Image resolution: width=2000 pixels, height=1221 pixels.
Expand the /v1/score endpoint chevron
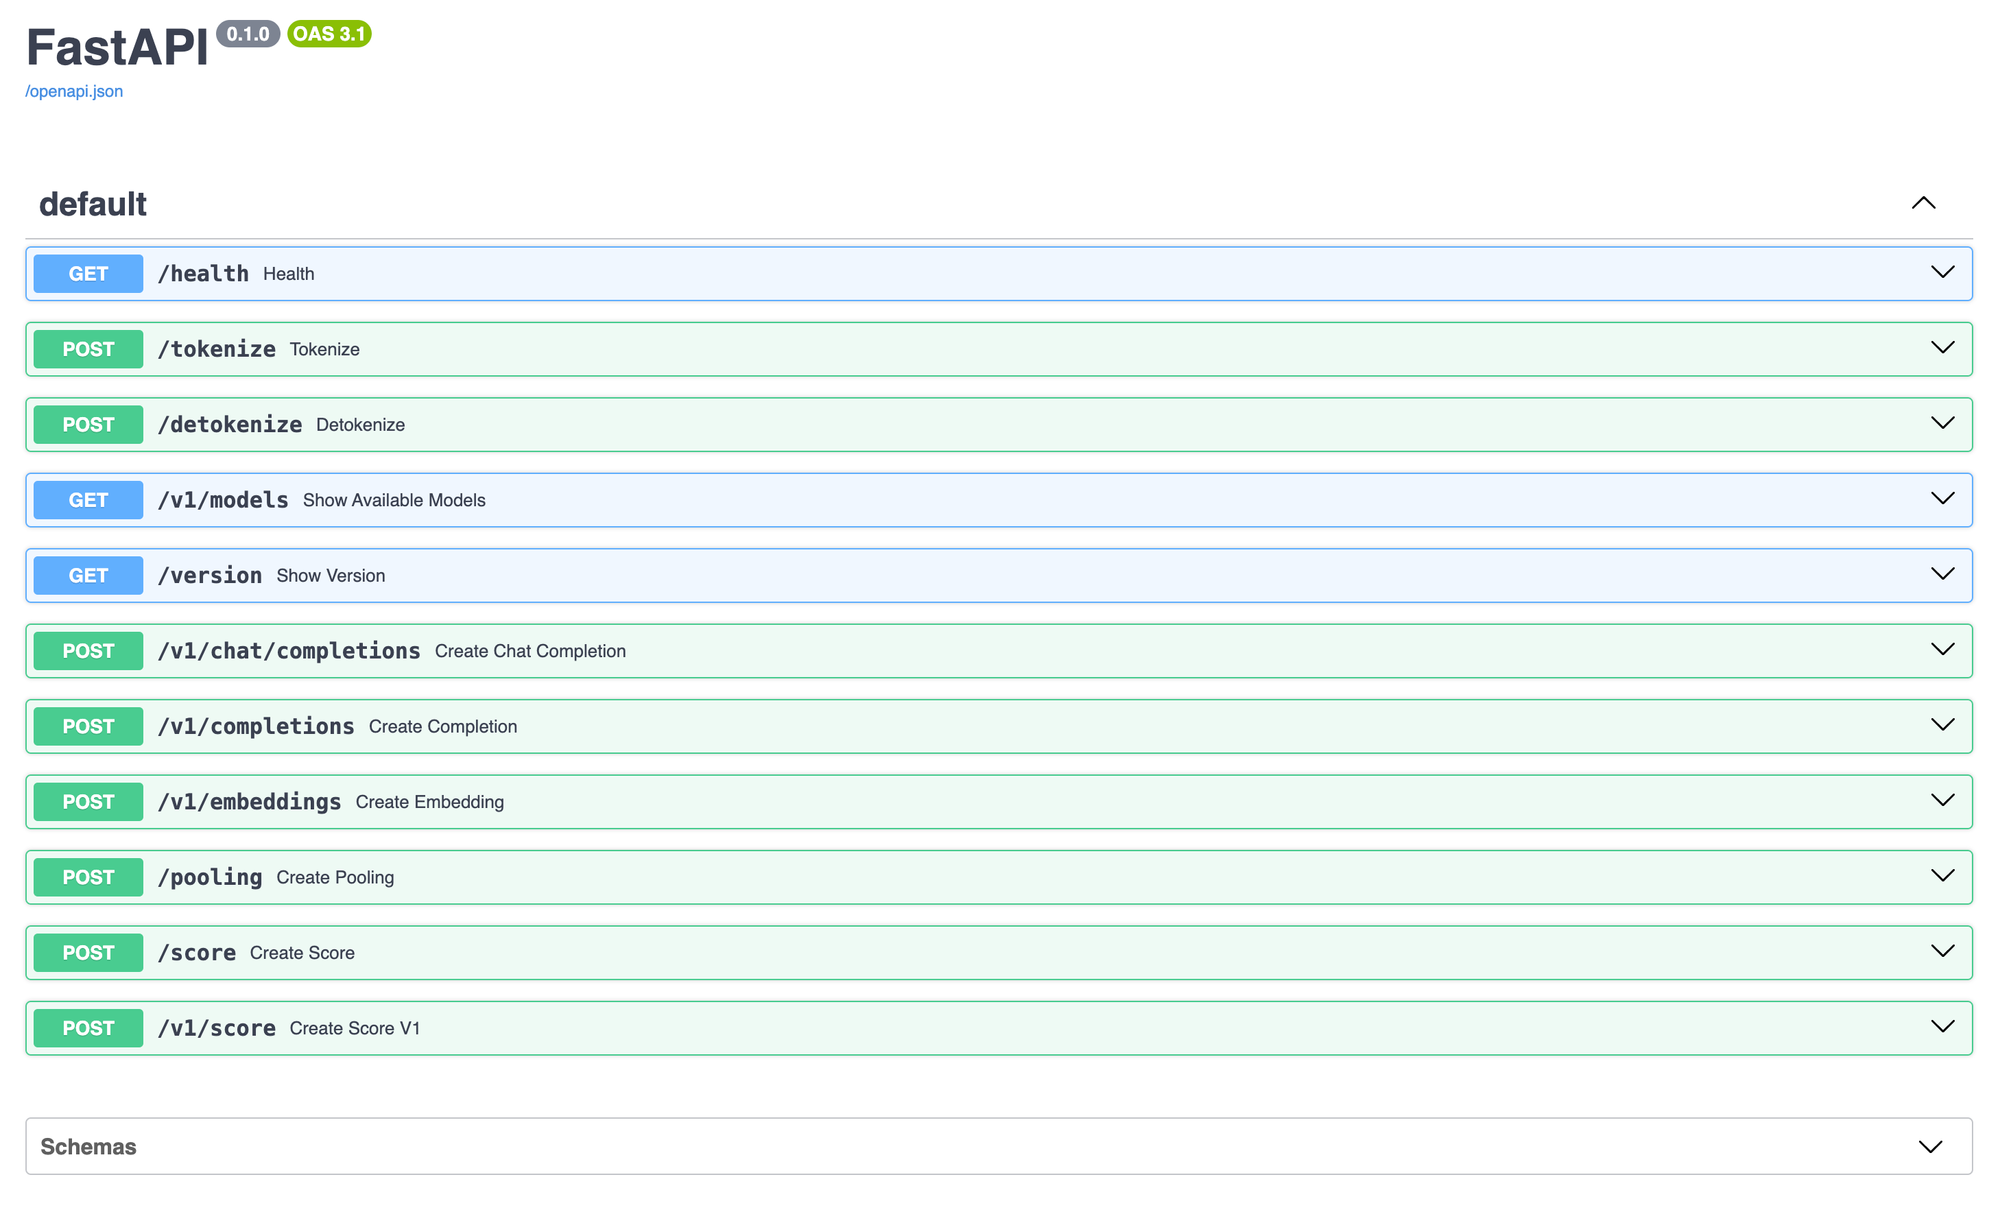point(1942,1027)
